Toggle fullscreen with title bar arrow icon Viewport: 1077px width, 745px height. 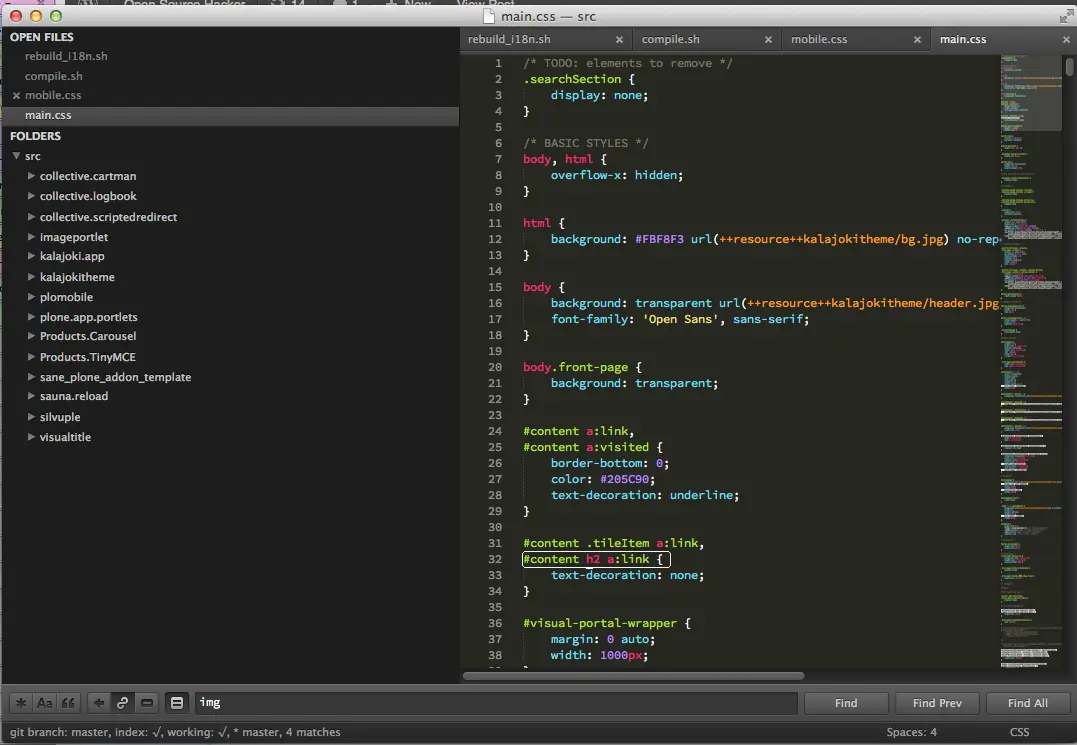1066,15
